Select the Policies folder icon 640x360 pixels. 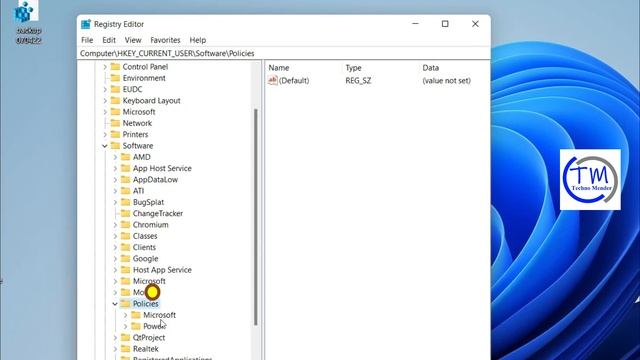[126, 304]
